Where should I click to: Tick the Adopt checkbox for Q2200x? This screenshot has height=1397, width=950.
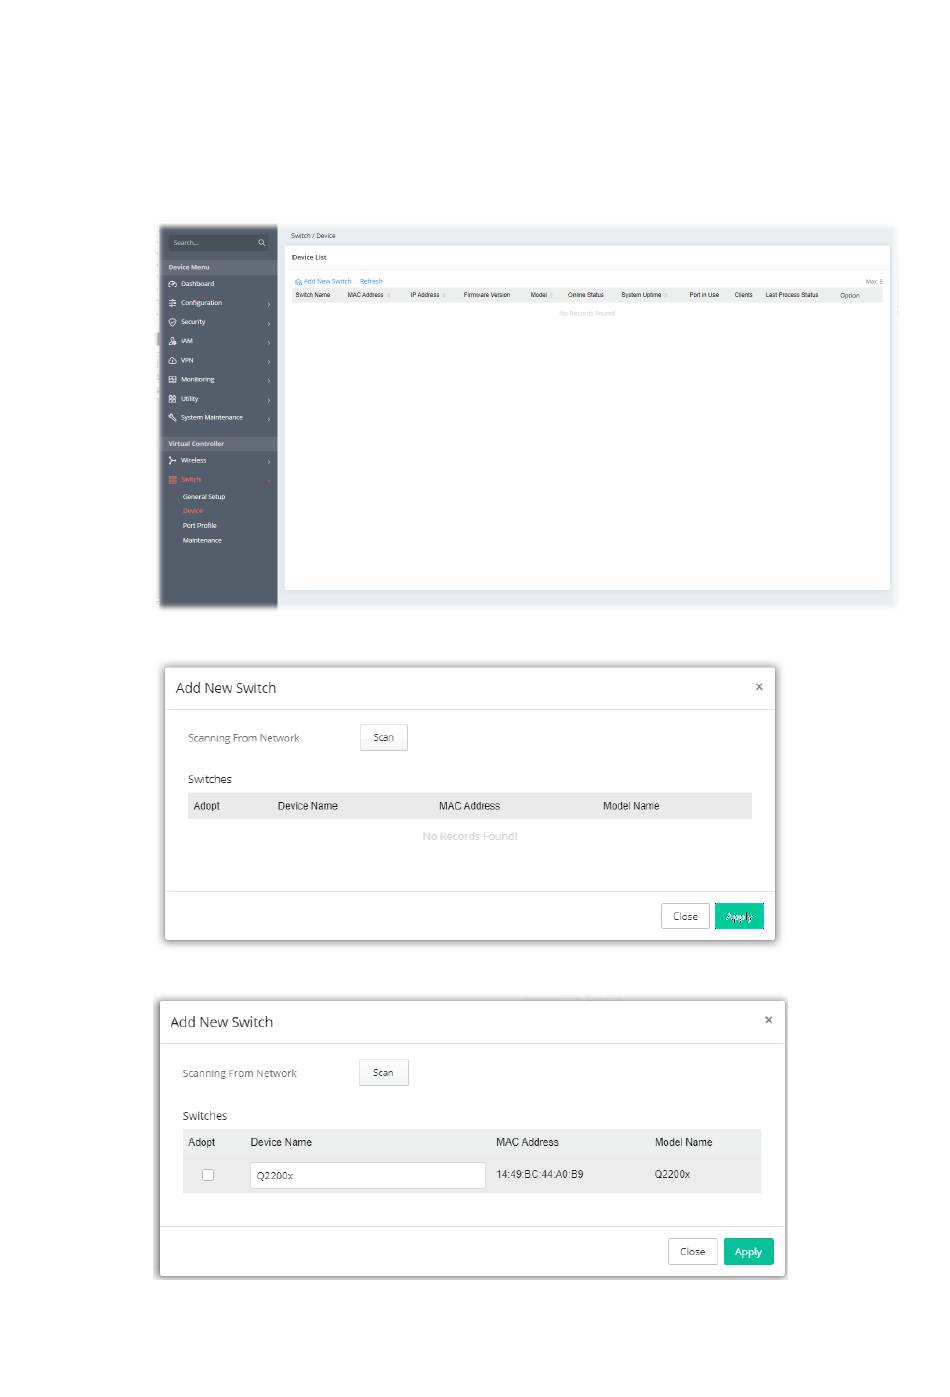[208, 1175]
